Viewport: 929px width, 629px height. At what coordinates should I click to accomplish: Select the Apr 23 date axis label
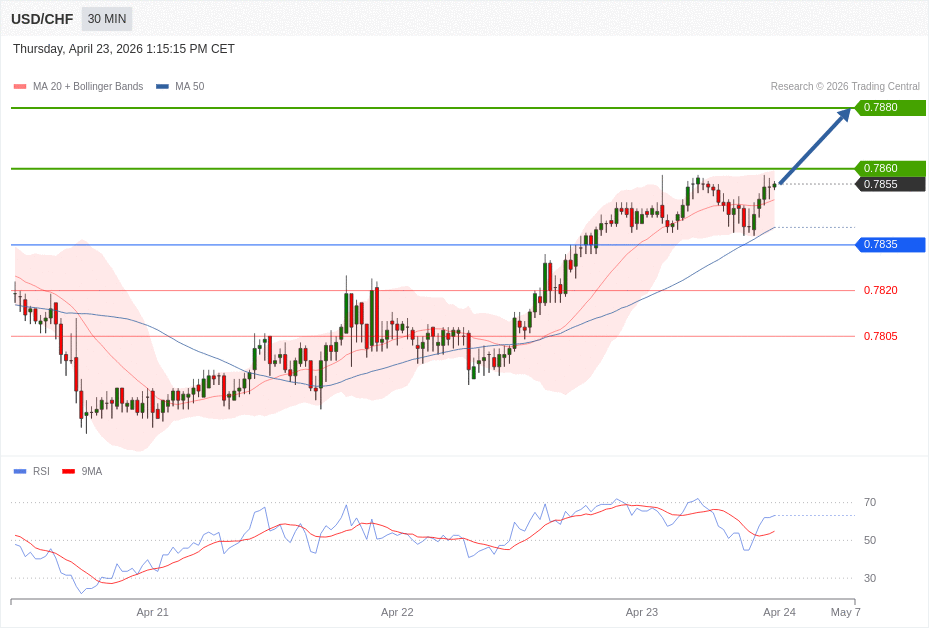tap(641, 612)
